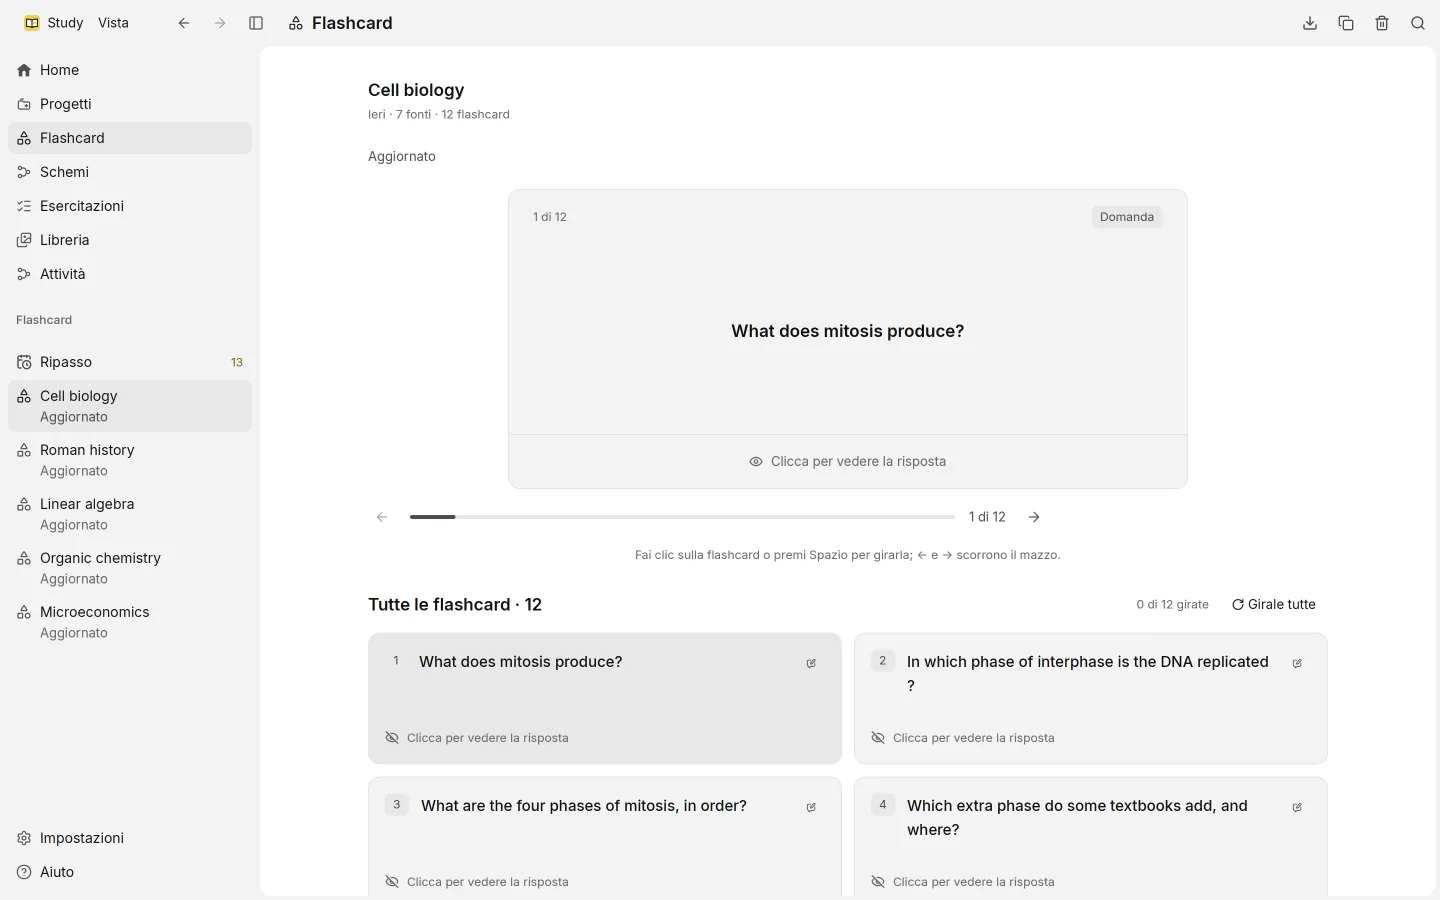Open Home in the sidebar
The image size is (1440, 900).
pos(130,70)
